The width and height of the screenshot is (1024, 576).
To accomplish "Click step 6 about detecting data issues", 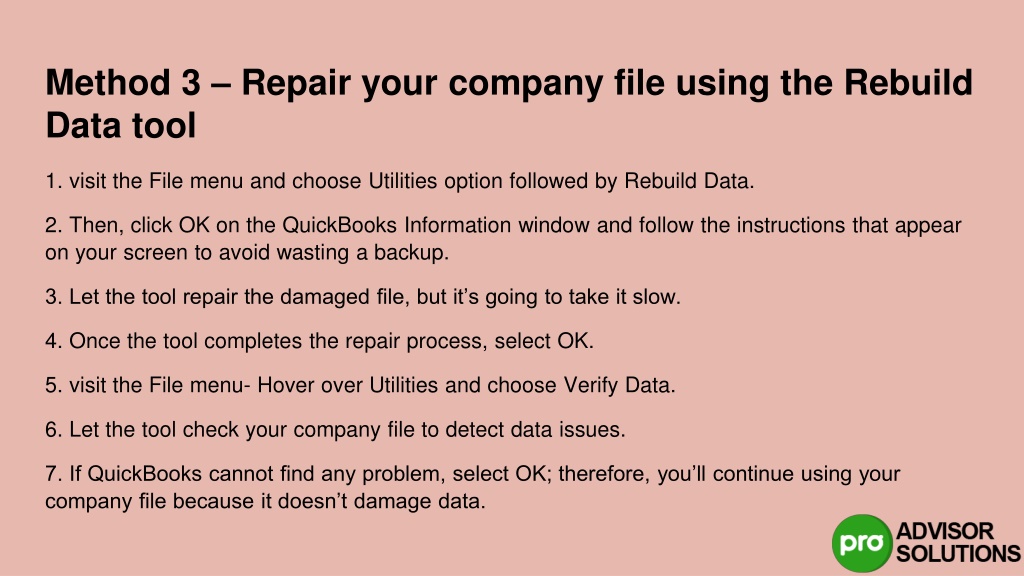I will (335, 430).
